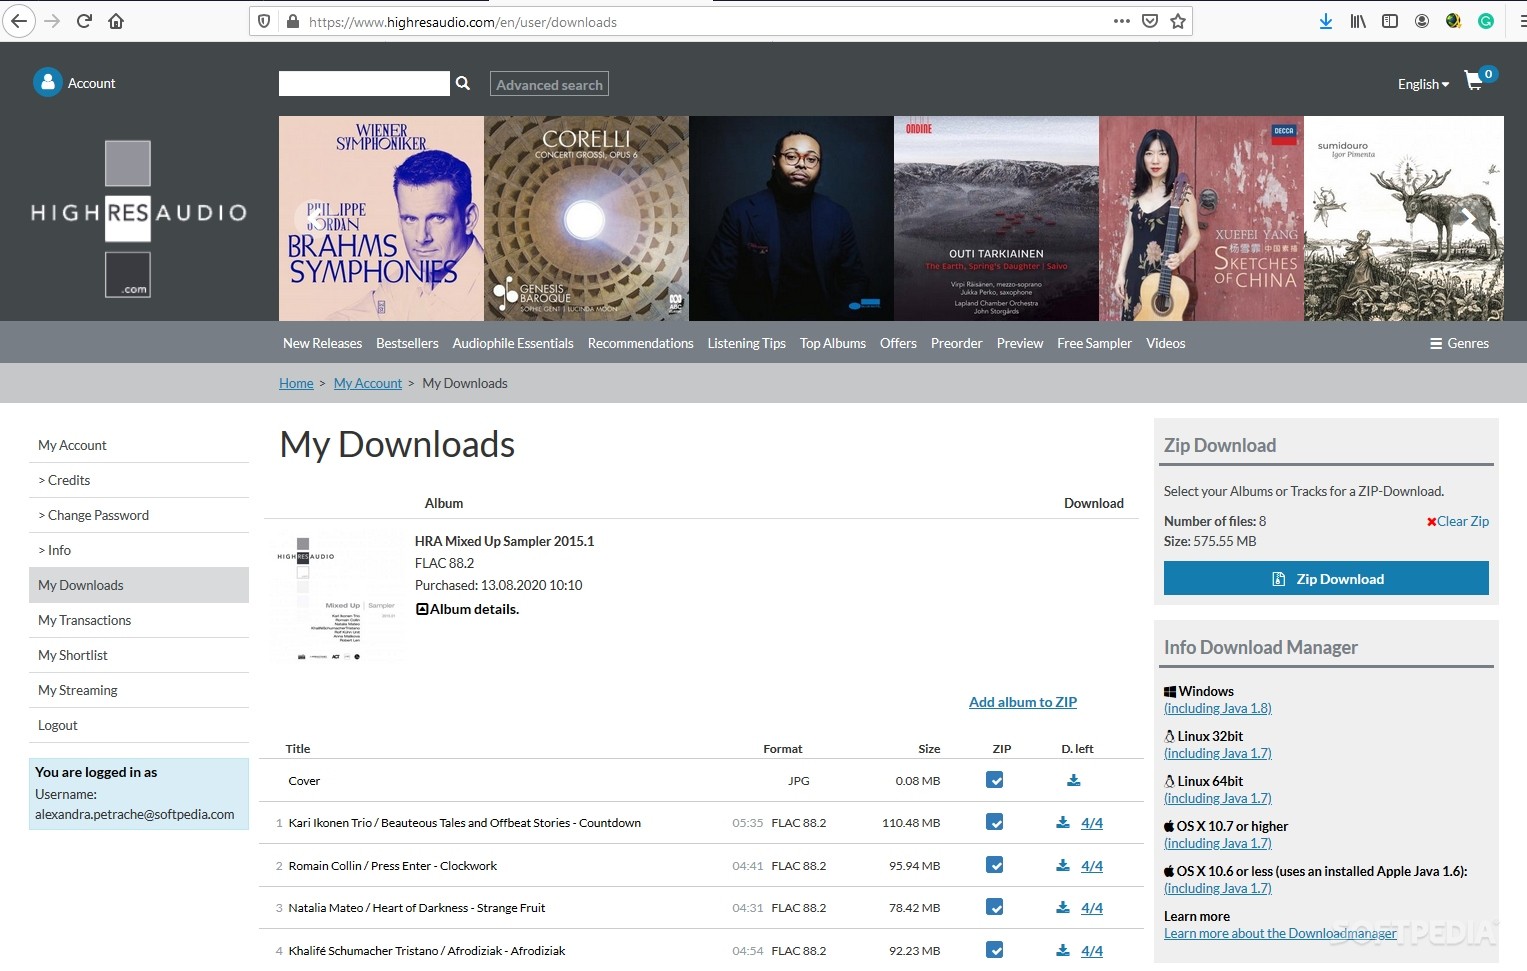Click the My Account breadcrumb link
This screenshot has height=971, width=1527.
tap(368, 383)
